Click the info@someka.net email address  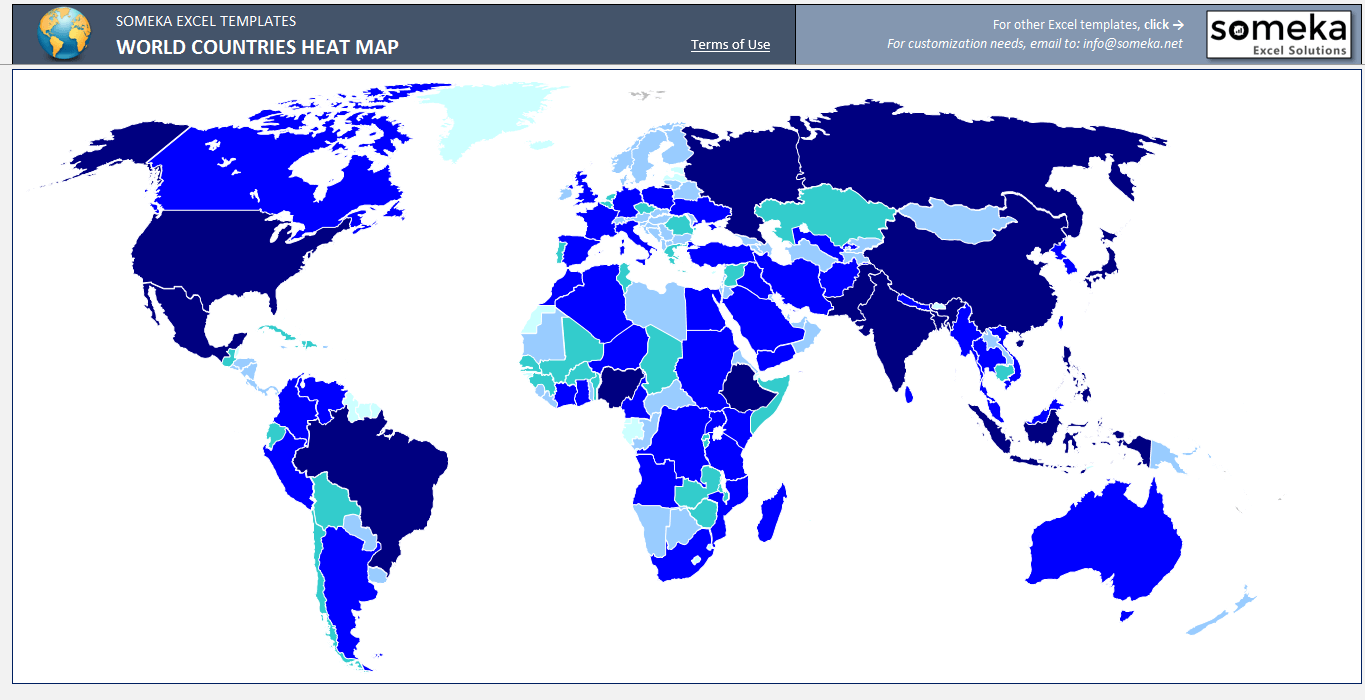[x=1132, y=44]
